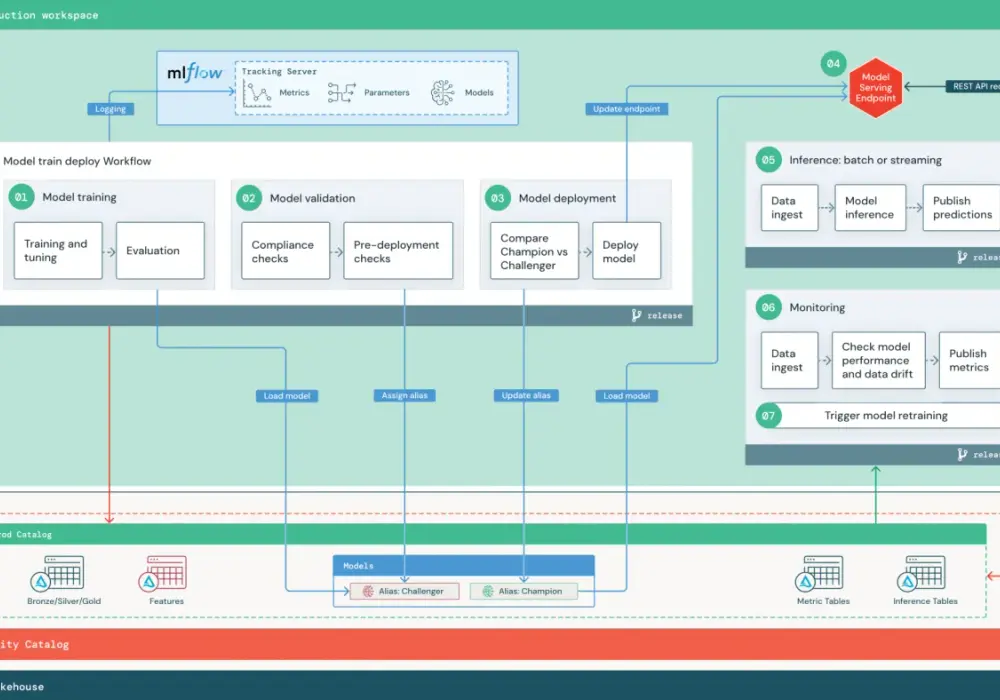
Task: Click the Training and tuning box
Action: click(x=58, y=251)
